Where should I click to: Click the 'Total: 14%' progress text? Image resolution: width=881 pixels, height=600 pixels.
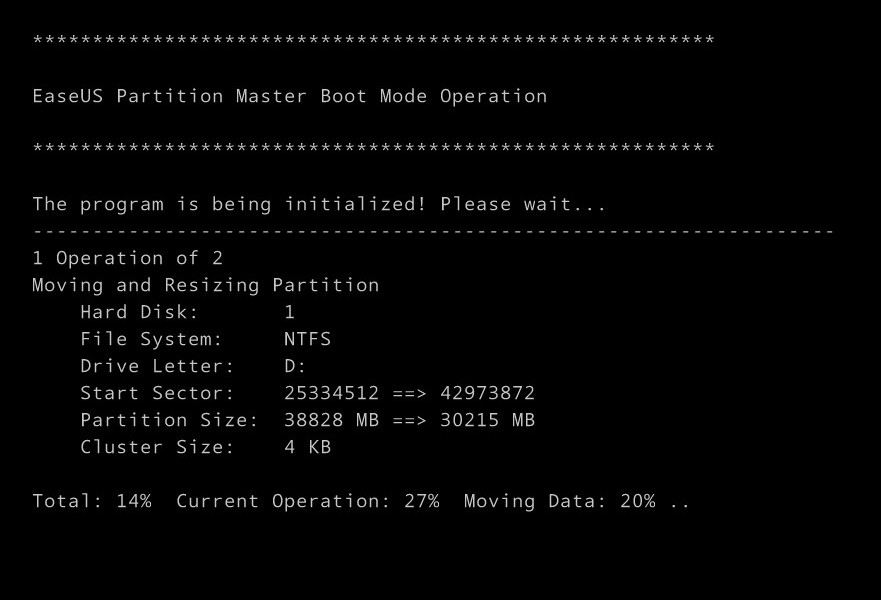point(92,501)
